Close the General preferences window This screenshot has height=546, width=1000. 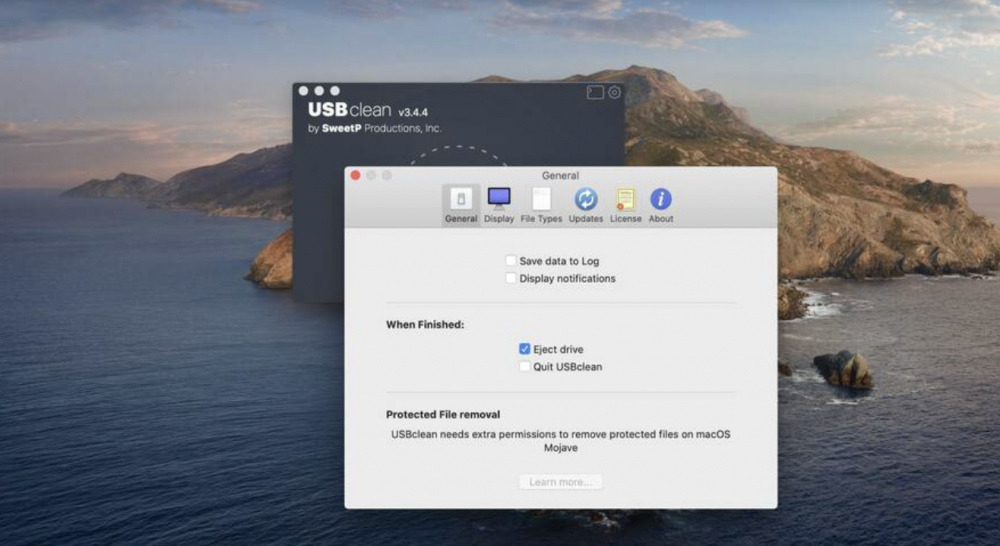click(355, 175)
